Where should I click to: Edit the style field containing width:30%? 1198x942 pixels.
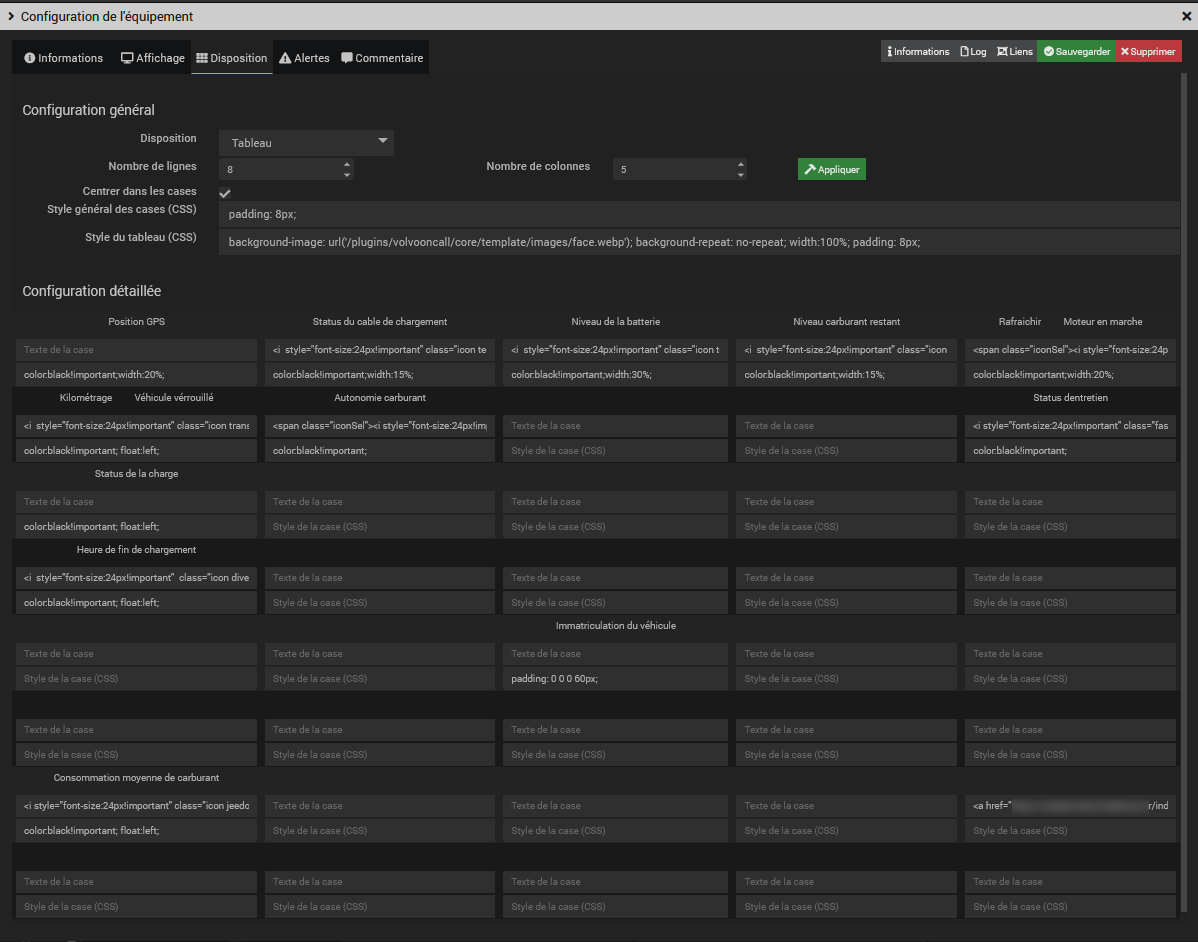point(615,374)
